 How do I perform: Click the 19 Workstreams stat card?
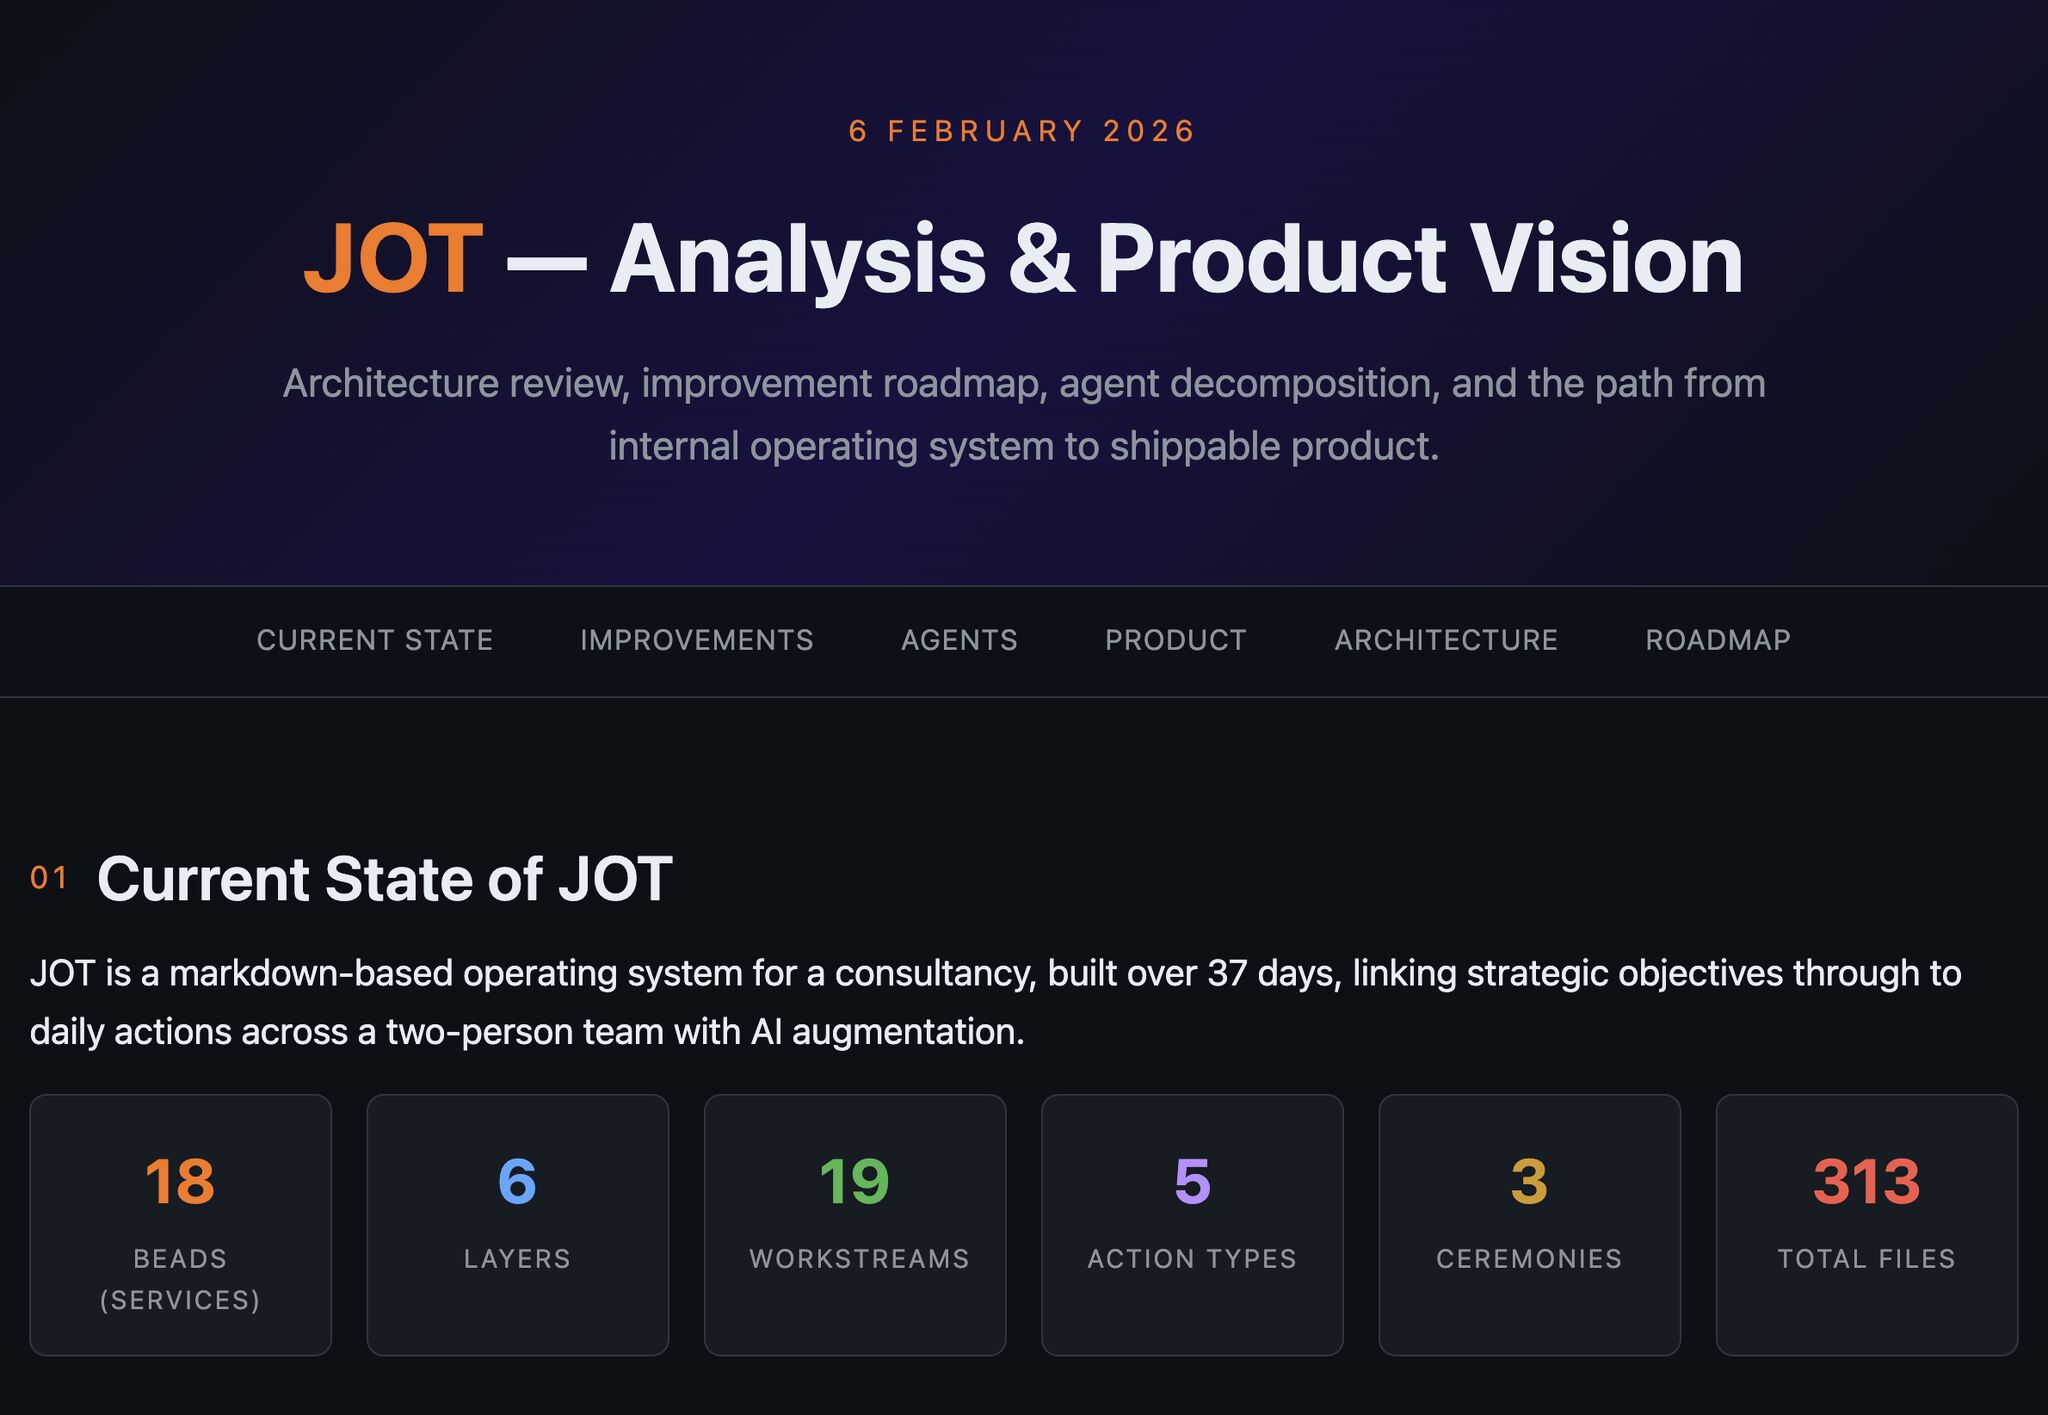click(x=855, y=1224)
